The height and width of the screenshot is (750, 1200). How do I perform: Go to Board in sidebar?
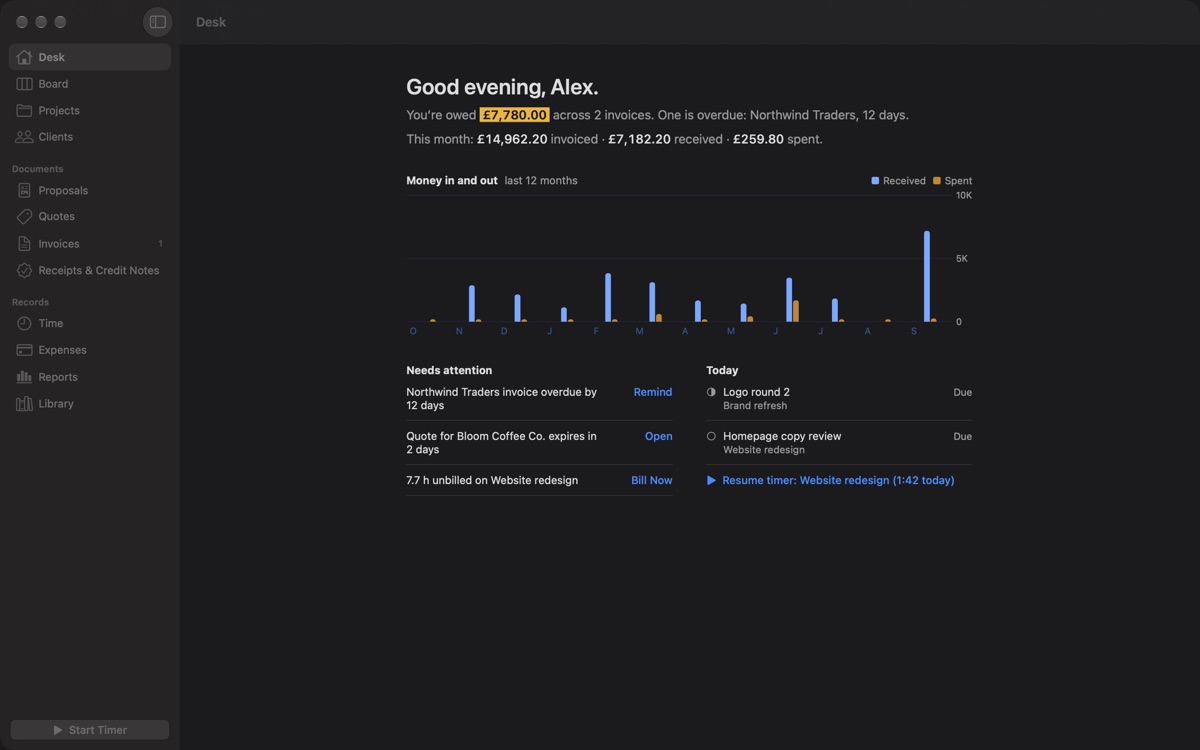point(53,84)
